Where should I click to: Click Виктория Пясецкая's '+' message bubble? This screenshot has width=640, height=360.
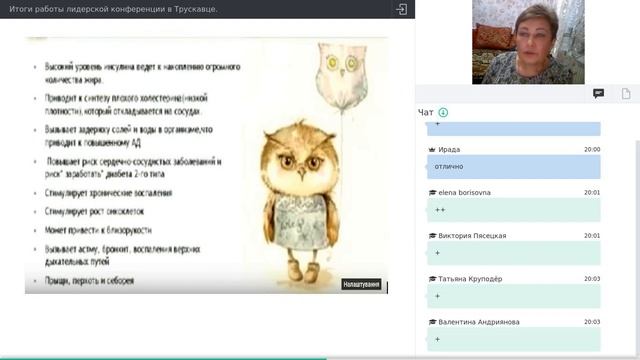513,253
